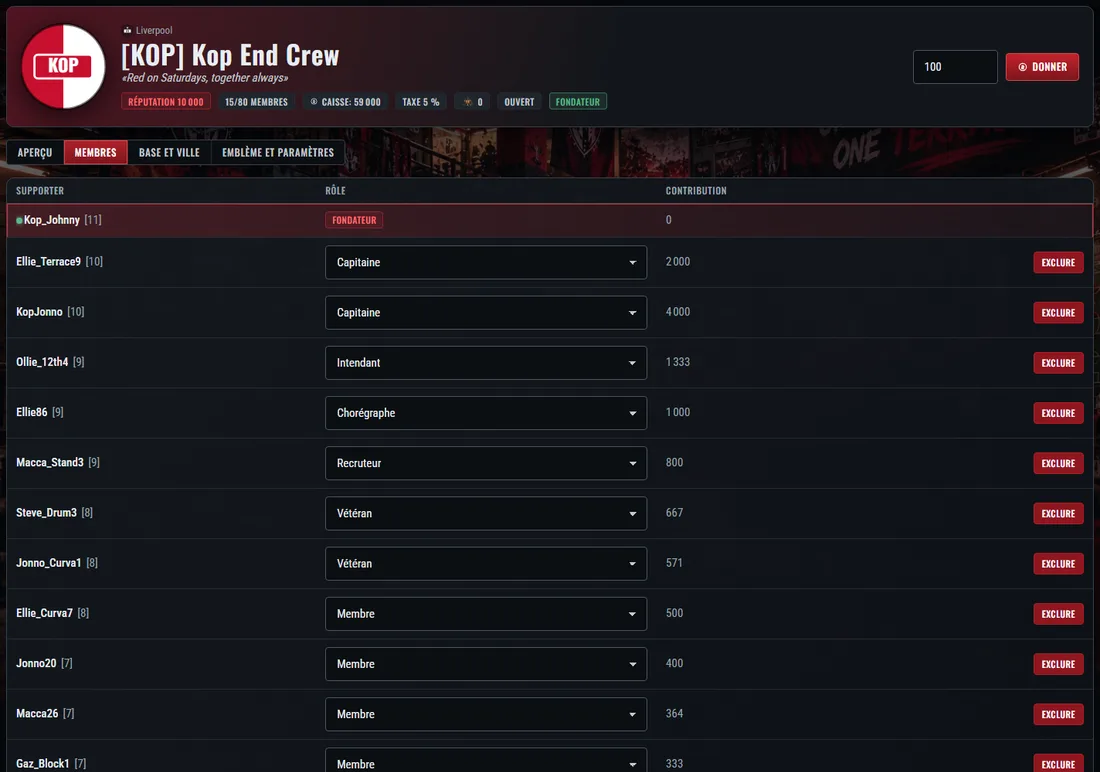
Task: Click Exclure on Ellie_Curva7's row
Action: click(x=1058, y=613)
